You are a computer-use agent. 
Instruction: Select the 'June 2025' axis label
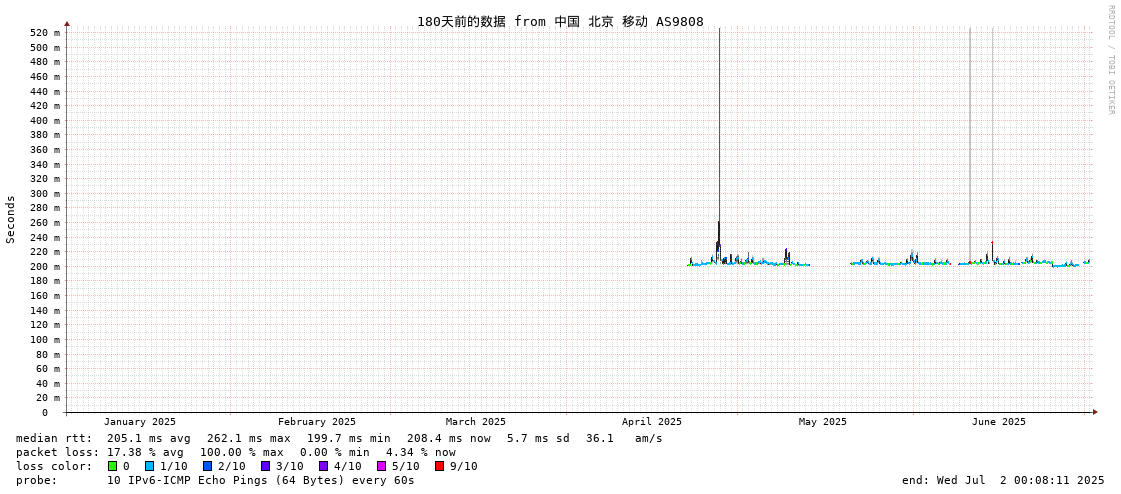[998, 422]
